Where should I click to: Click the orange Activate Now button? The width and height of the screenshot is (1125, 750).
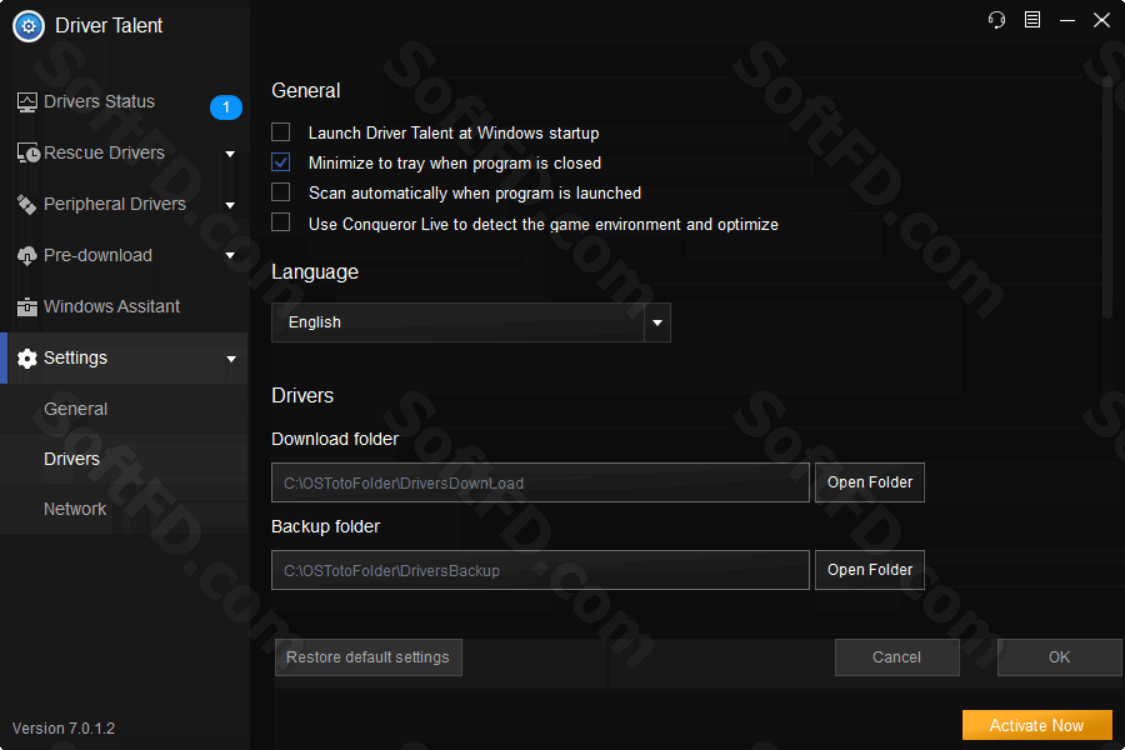[1037, 726]
